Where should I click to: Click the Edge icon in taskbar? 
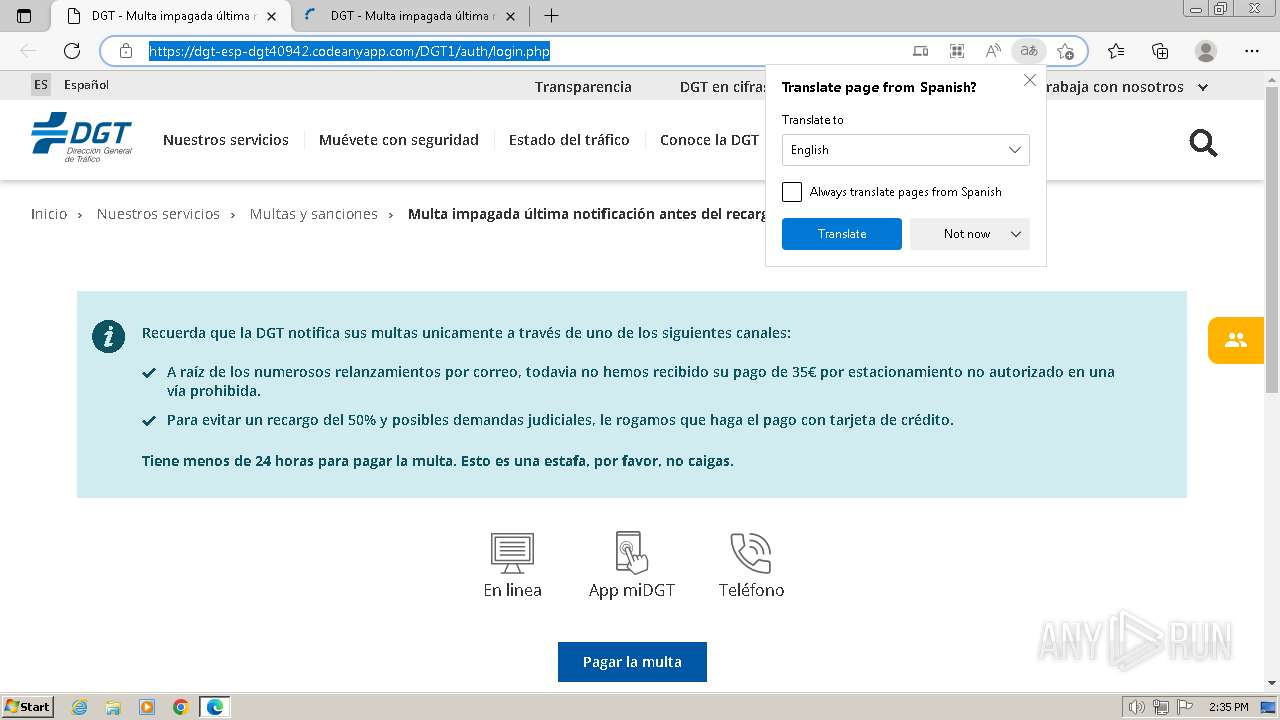(215, 707)
